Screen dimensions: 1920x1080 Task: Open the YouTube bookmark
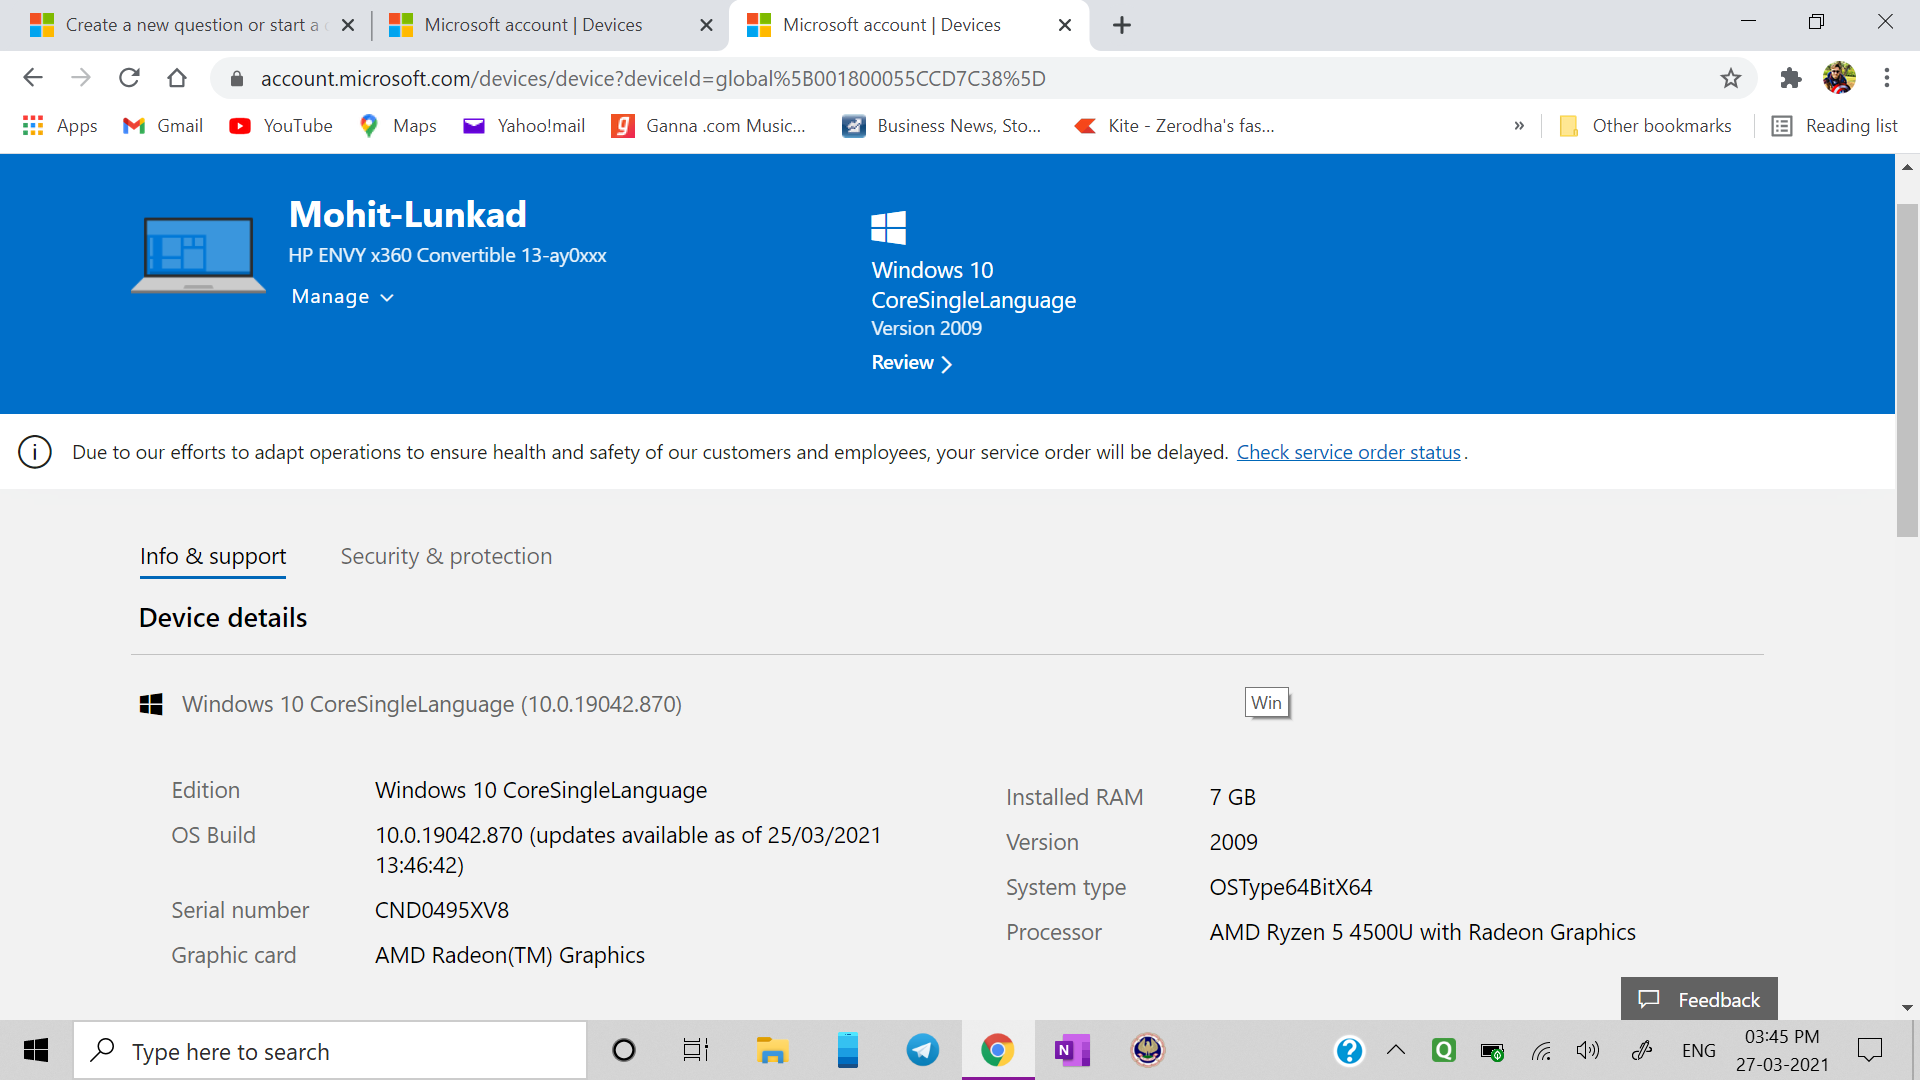click(x=281, y=126)
